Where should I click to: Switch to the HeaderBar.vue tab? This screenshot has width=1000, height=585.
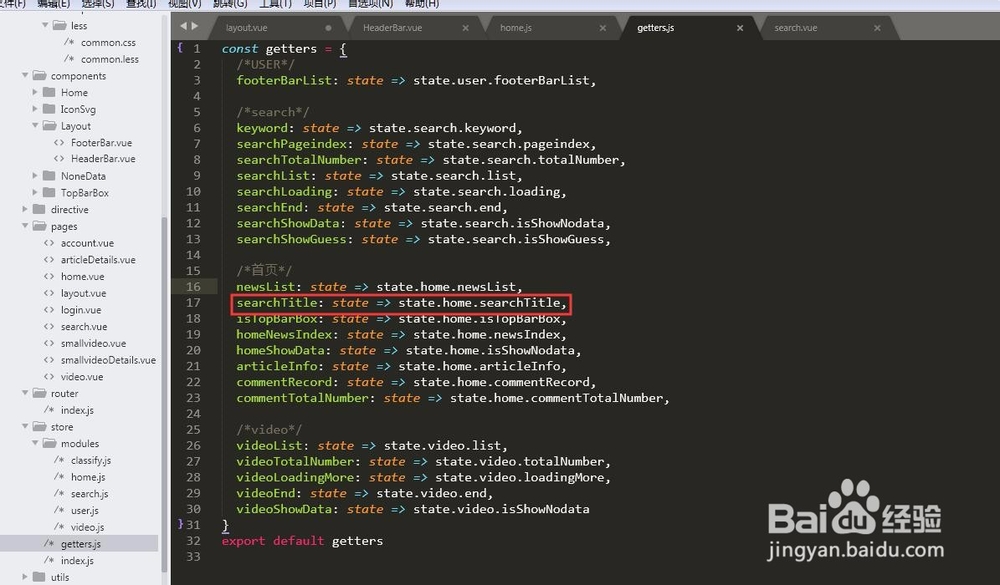pos(392,27)
